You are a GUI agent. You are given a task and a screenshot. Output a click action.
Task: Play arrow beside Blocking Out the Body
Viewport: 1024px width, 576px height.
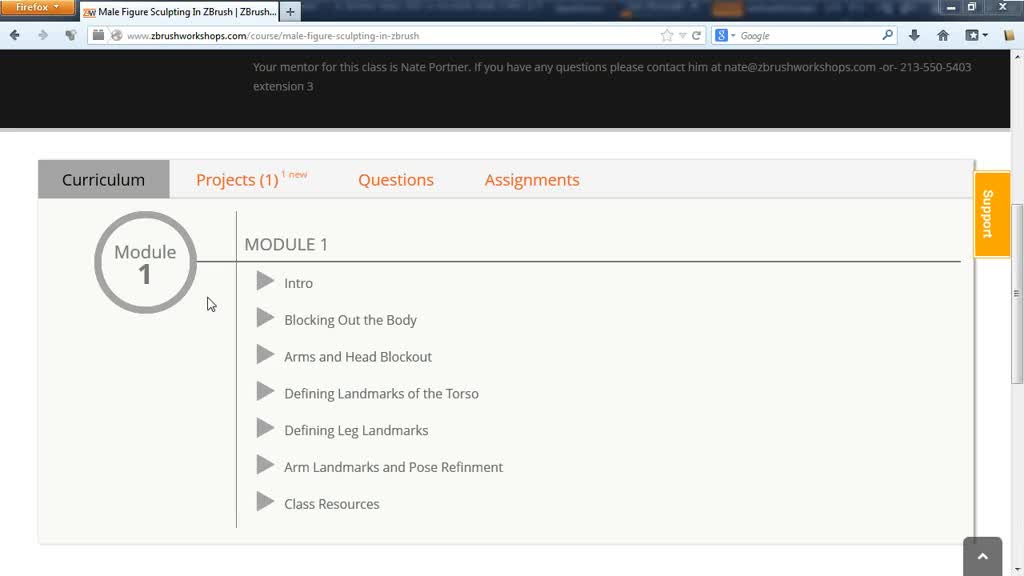[x=265, y=318]
